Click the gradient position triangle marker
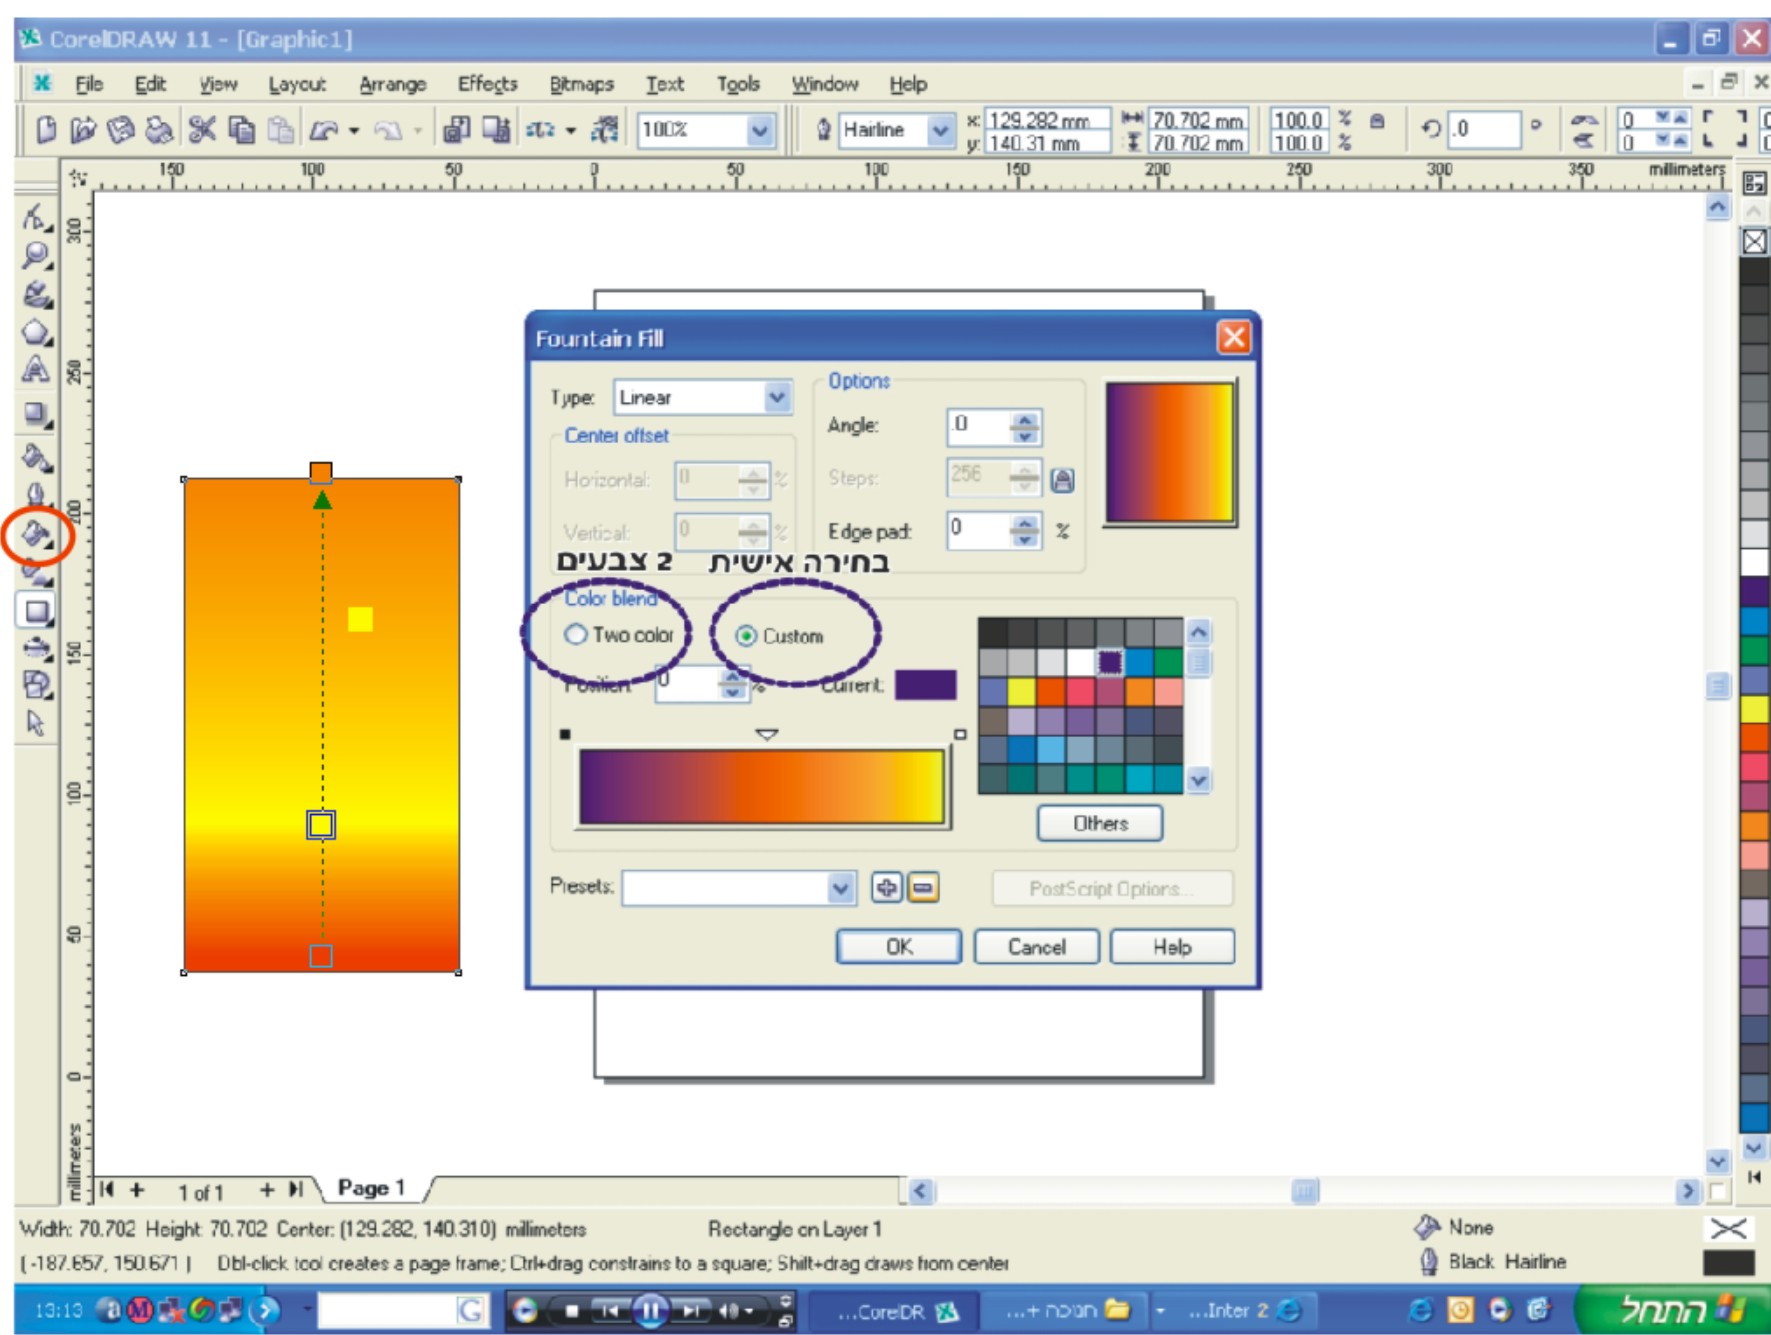 point(767,734)
